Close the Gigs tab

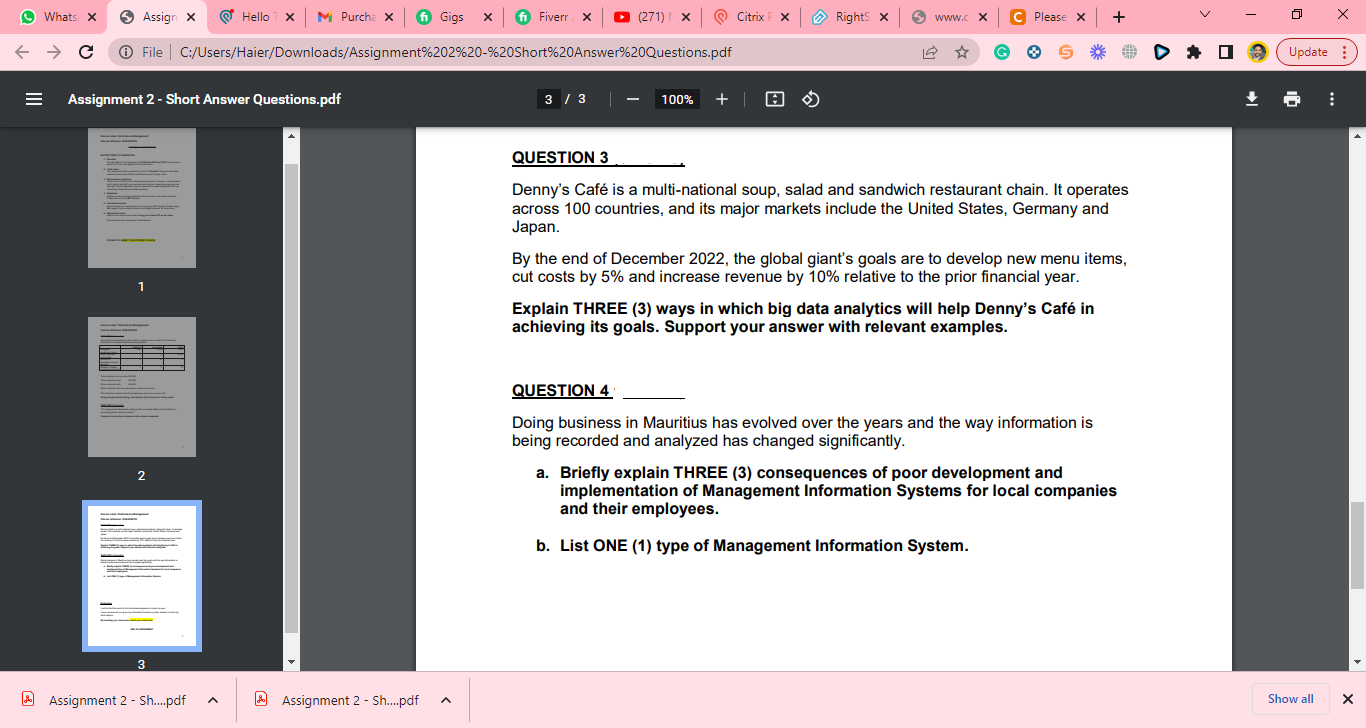pos(488,17)
